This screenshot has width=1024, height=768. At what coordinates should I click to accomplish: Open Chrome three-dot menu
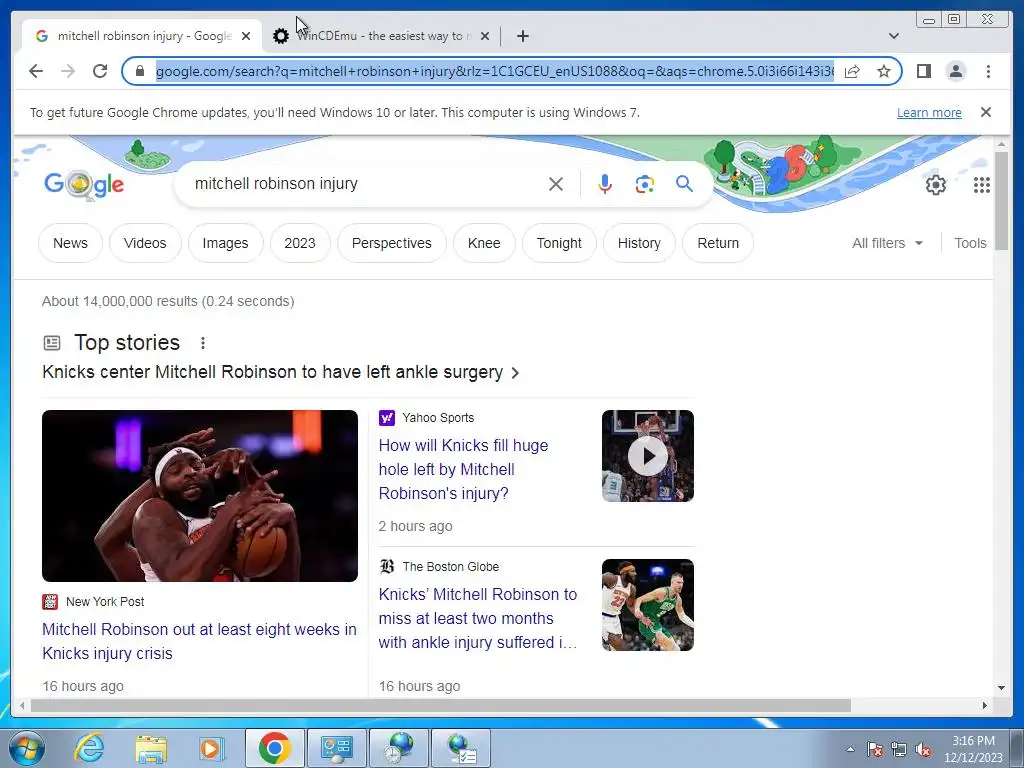click(x=988, y=71)
